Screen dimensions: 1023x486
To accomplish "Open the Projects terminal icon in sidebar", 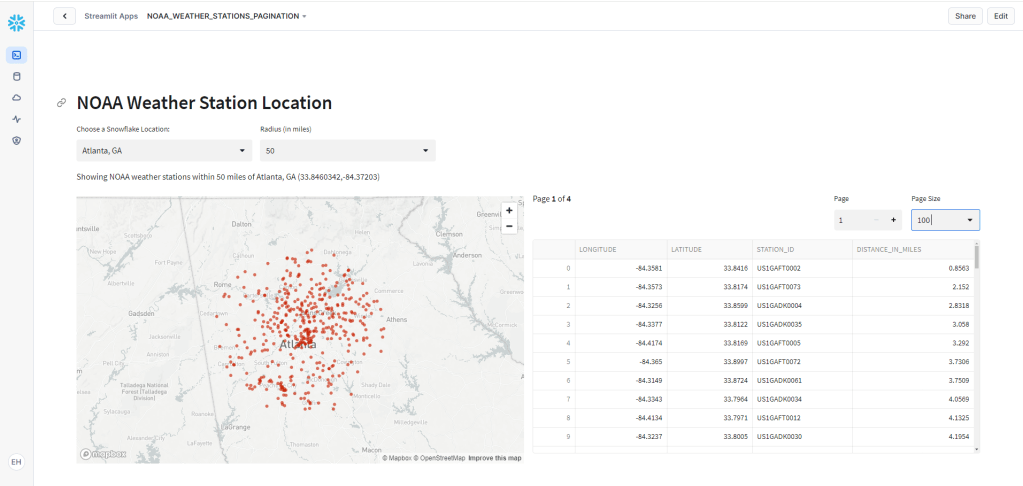I will point(16,55).
